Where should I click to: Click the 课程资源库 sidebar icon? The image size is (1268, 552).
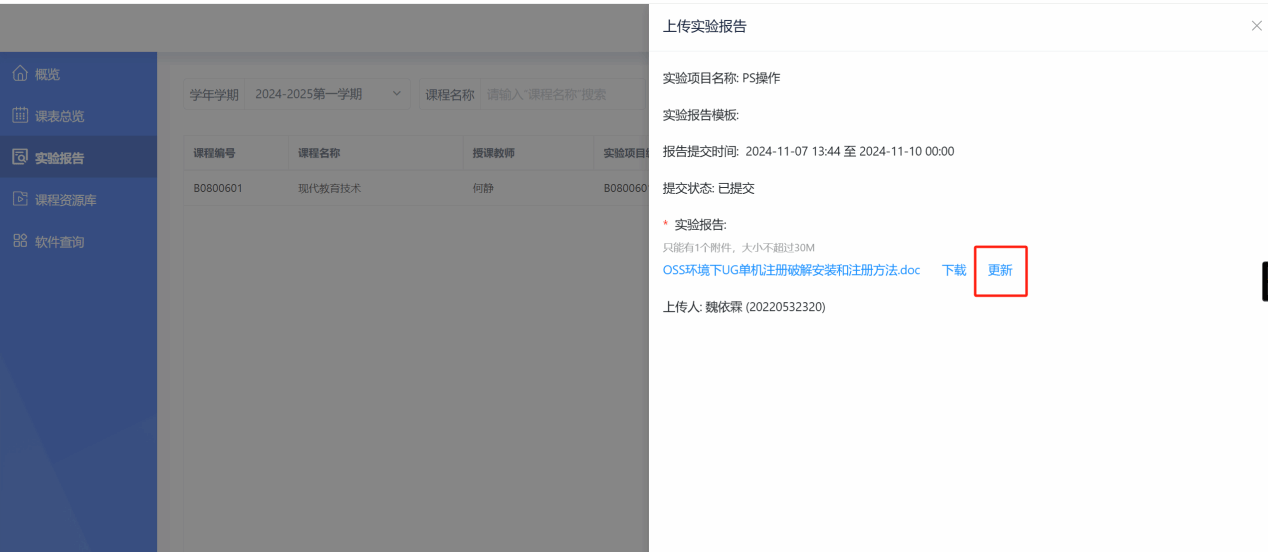coord(20,200)
